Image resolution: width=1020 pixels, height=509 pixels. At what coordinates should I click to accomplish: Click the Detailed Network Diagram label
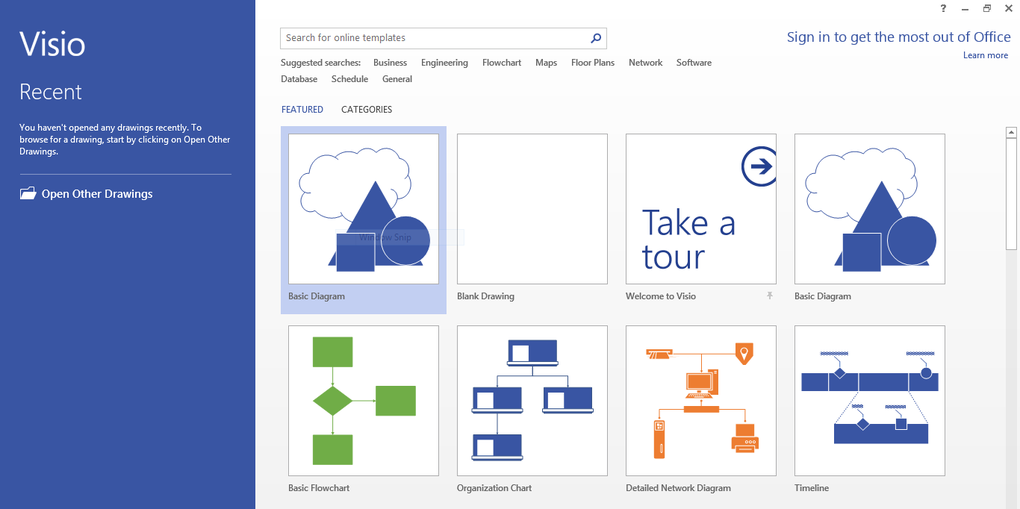[x=678, y=488]
